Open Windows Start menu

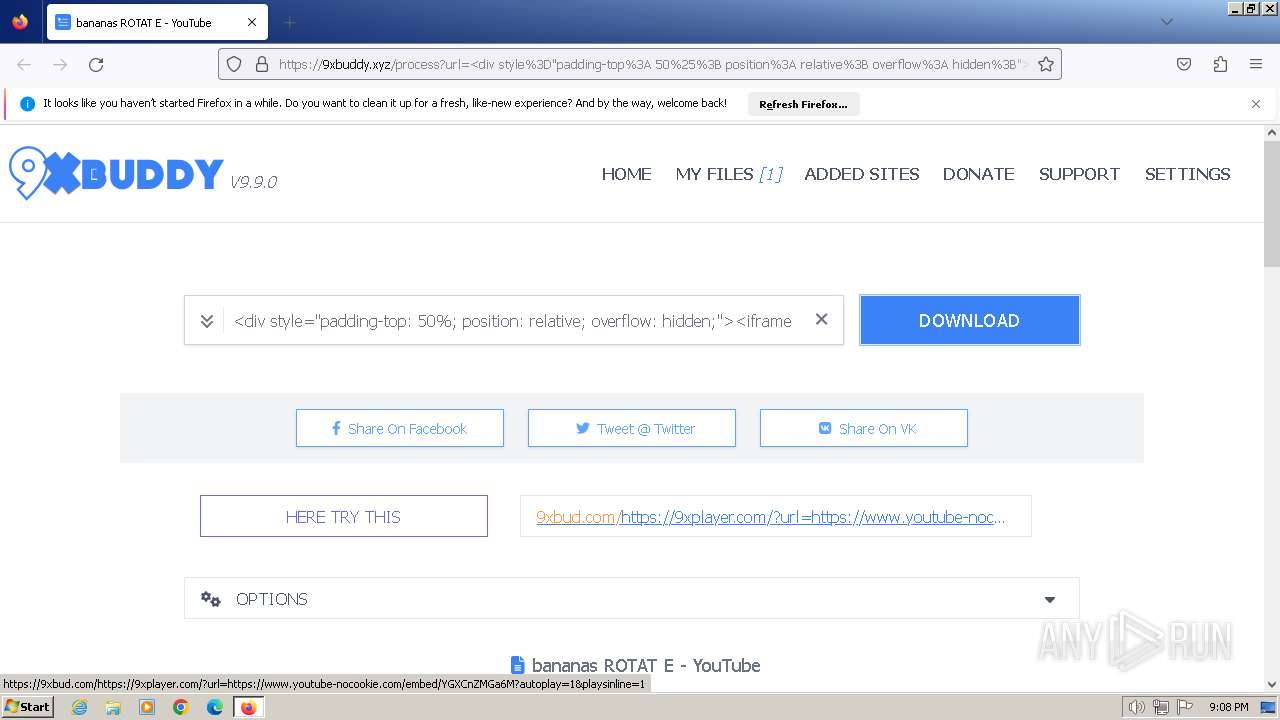pyautogui.click(x=28, y=707)
